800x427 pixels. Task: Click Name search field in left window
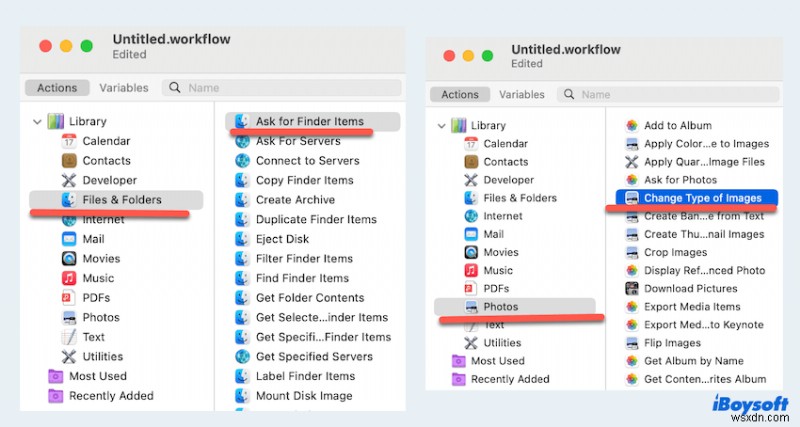282,88
